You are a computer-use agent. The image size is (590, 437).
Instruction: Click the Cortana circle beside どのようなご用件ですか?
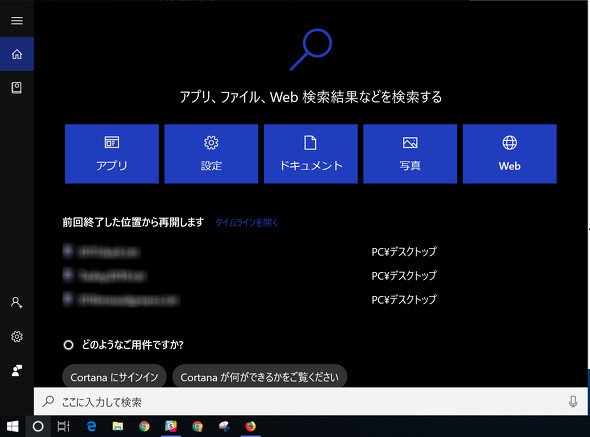(68, 345)
